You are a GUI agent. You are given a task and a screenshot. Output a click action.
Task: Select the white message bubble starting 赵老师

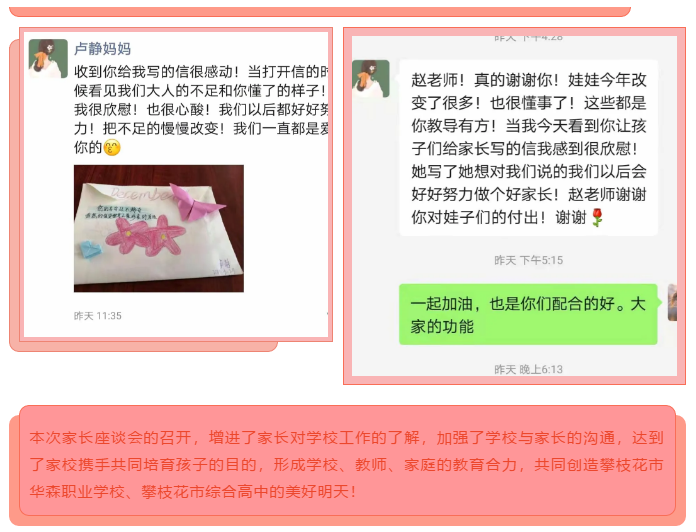point(528,148)
